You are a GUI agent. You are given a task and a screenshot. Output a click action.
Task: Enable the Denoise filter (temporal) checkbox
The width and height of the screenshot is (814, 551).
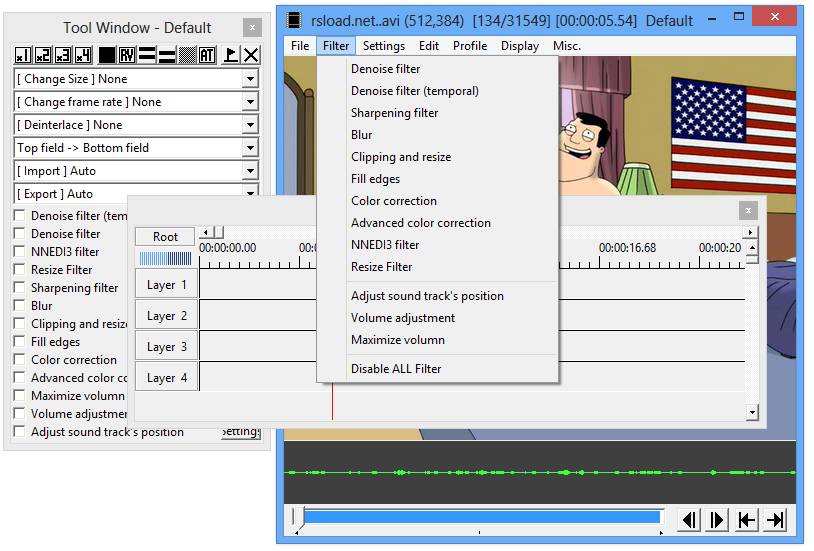click(x=19, y=215)
